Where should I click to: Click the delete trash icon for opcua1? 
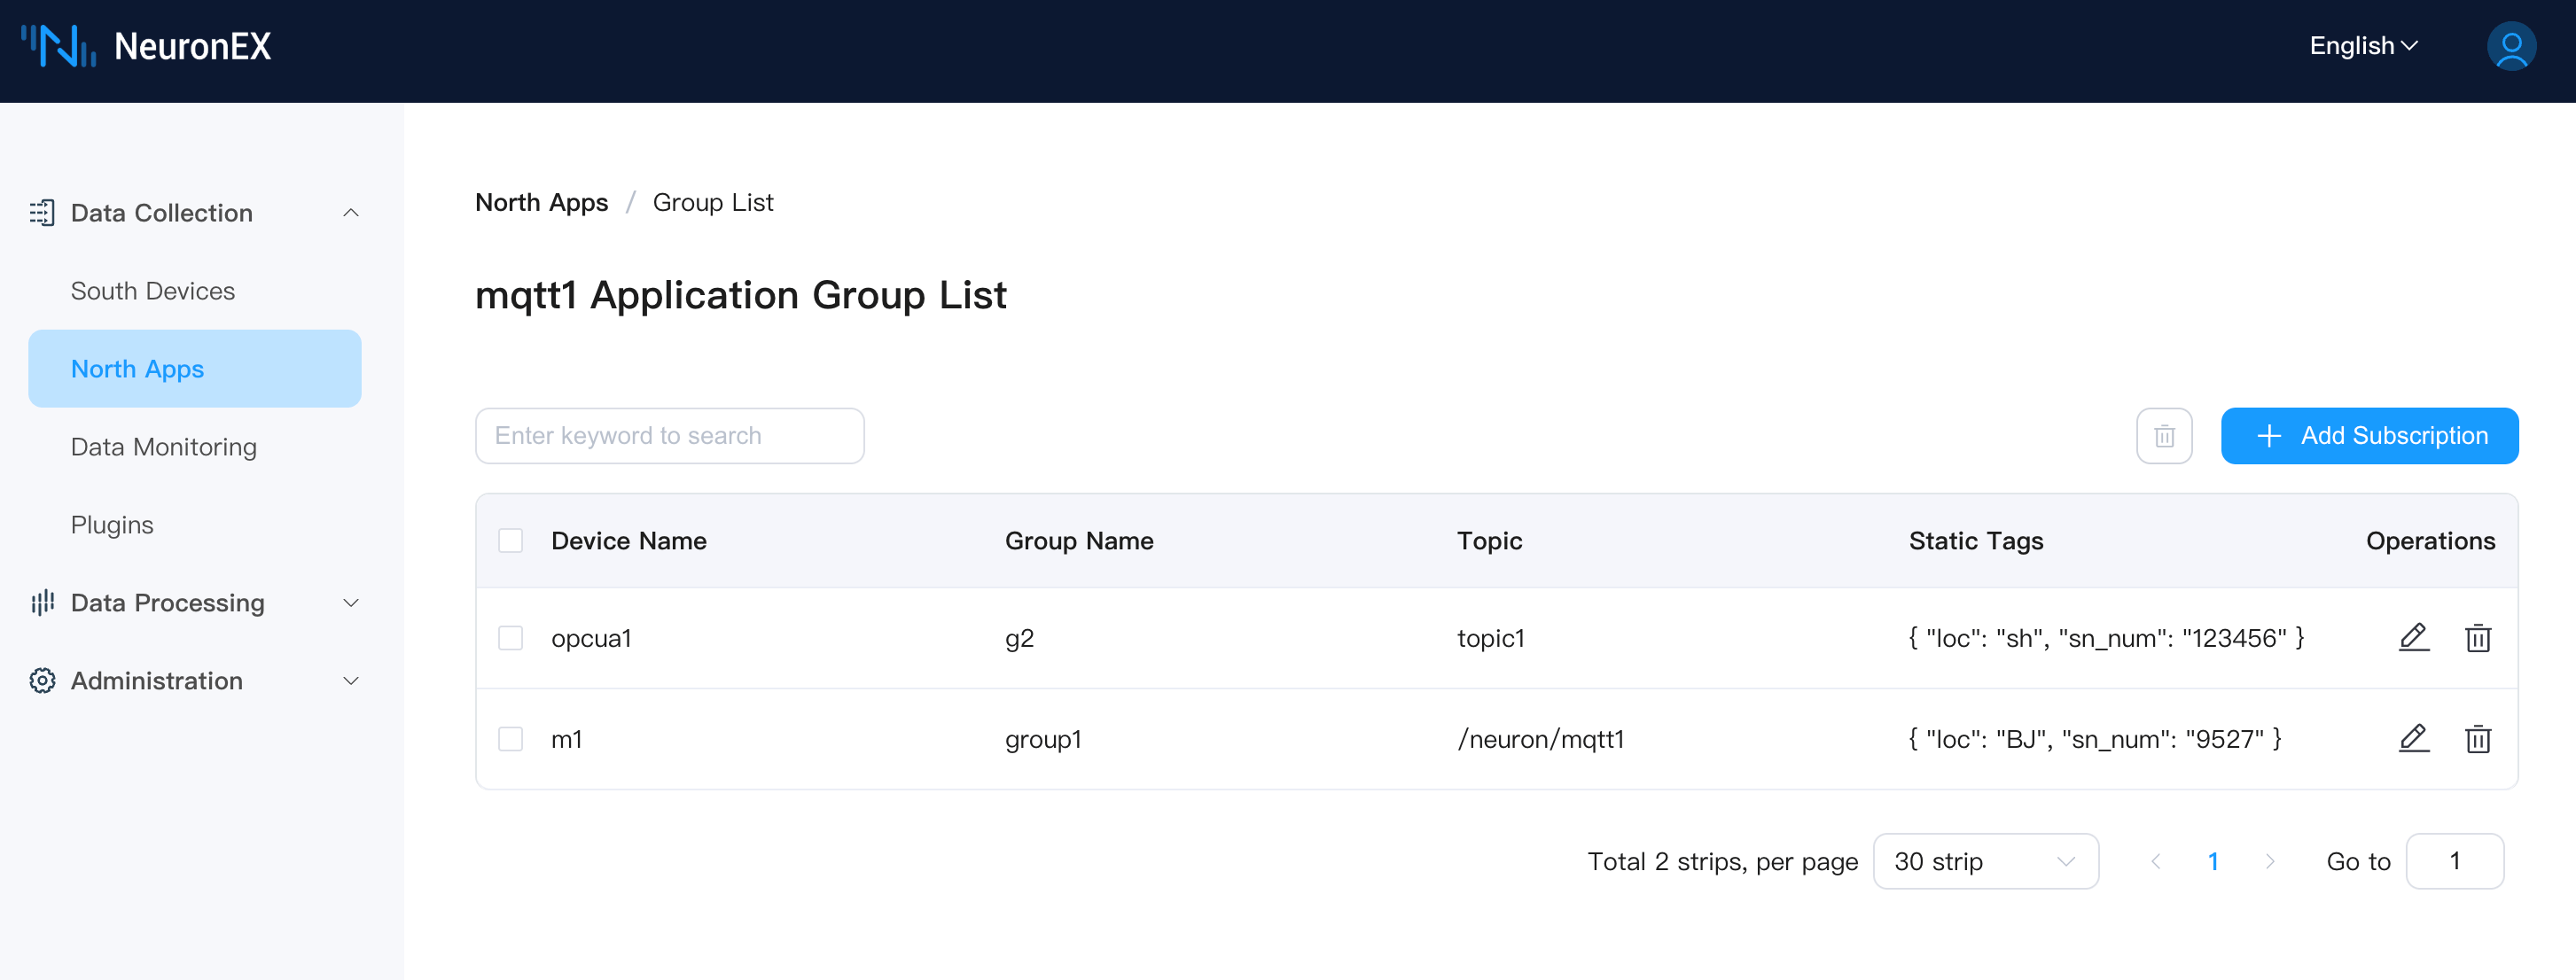tap(2477, 637)
